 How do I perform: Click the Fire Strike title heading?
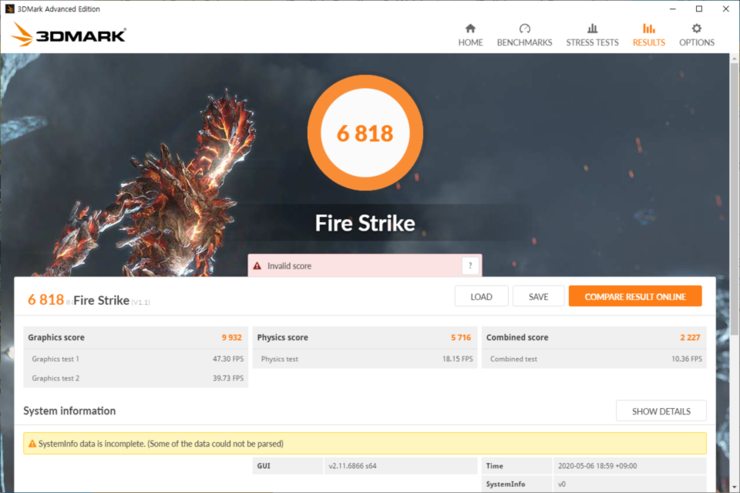pyautogui.click(x=365, y=223)
